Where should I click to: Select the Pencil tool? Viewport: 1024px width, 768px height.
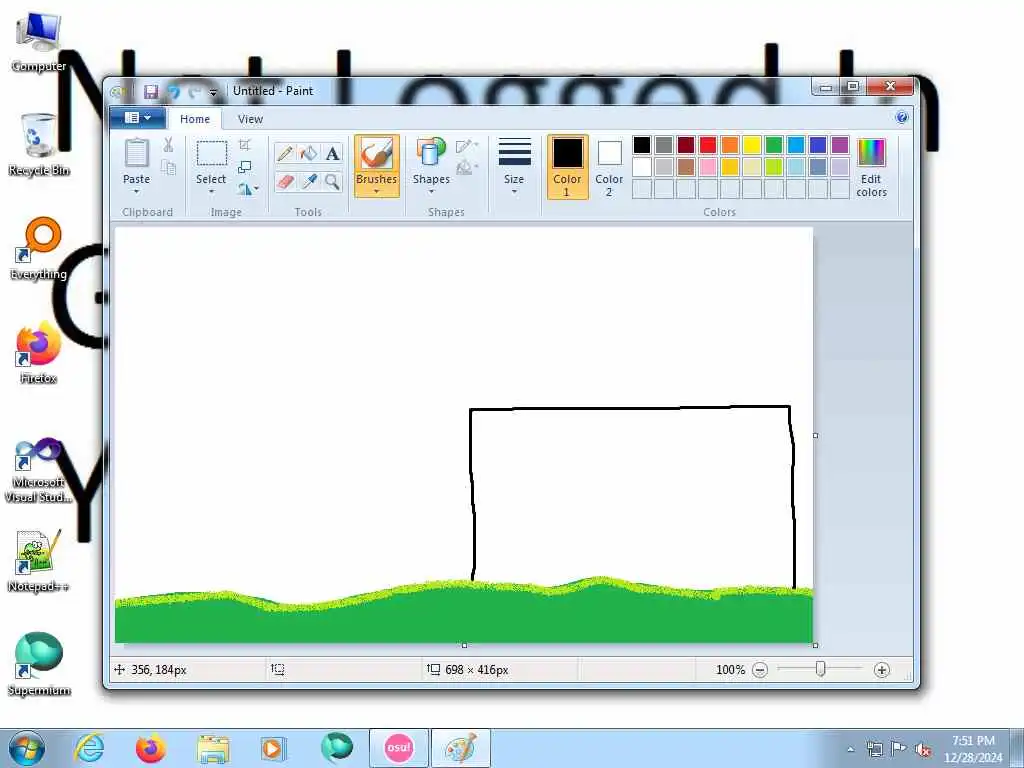[x=285, y=153]
